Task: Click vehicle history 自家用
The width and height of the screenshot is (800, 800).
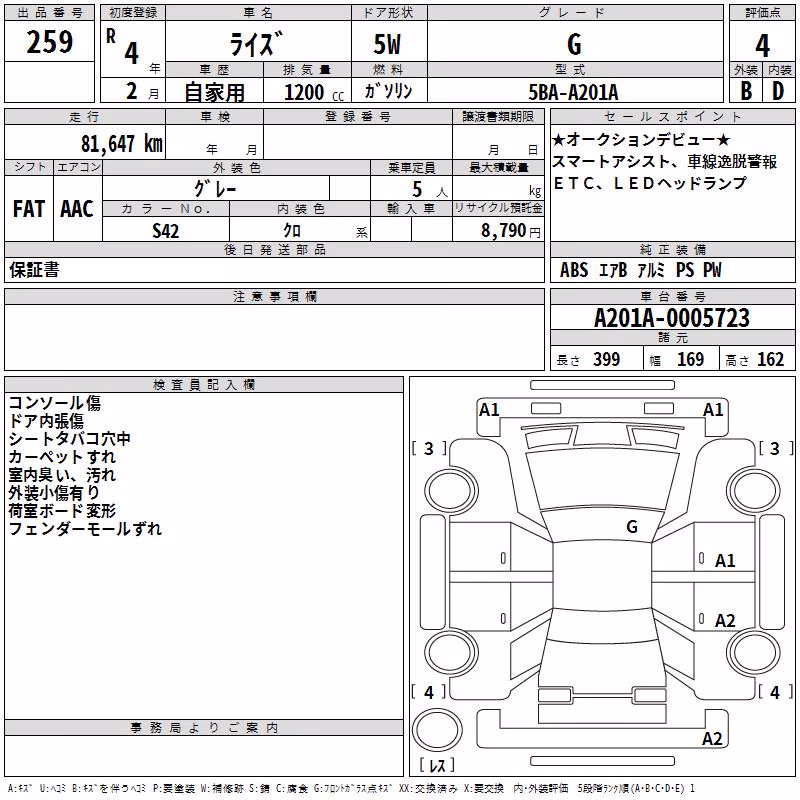Action: 214,92
